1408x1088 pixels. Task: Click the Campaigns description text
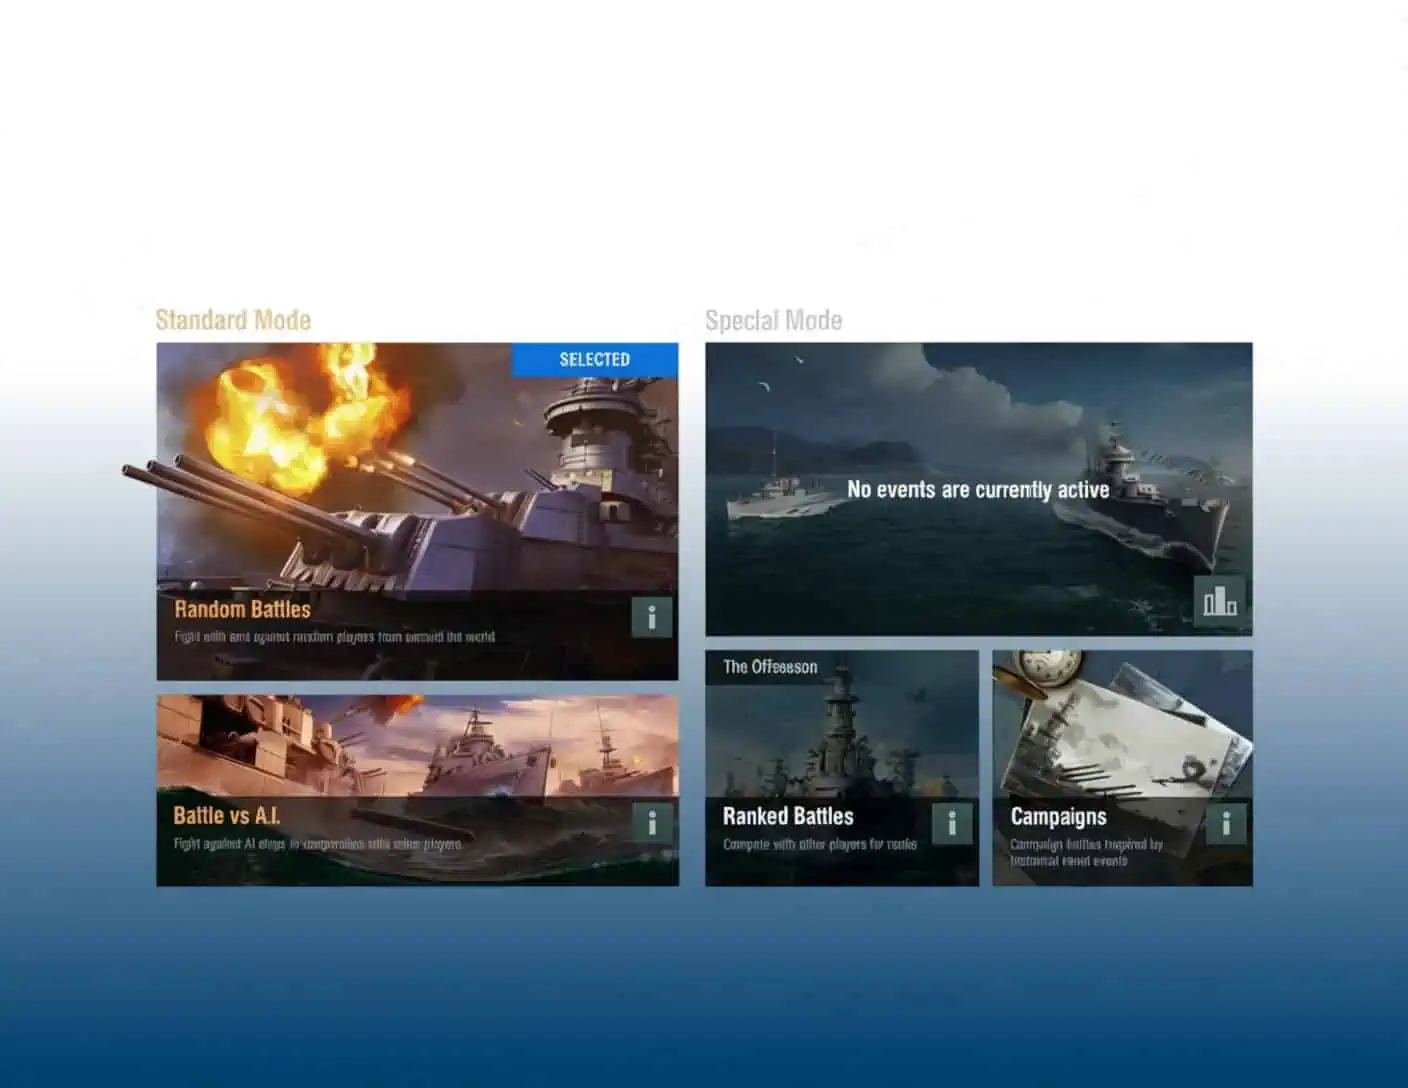1086,852
